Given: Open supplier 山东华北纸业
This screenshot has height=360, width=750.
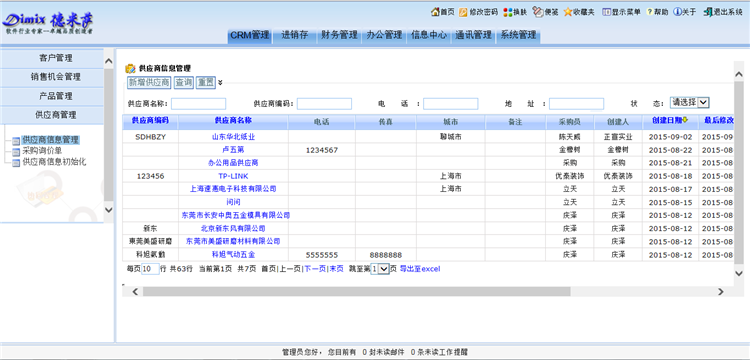Looking at the screenshot, I should pos(233,137).
